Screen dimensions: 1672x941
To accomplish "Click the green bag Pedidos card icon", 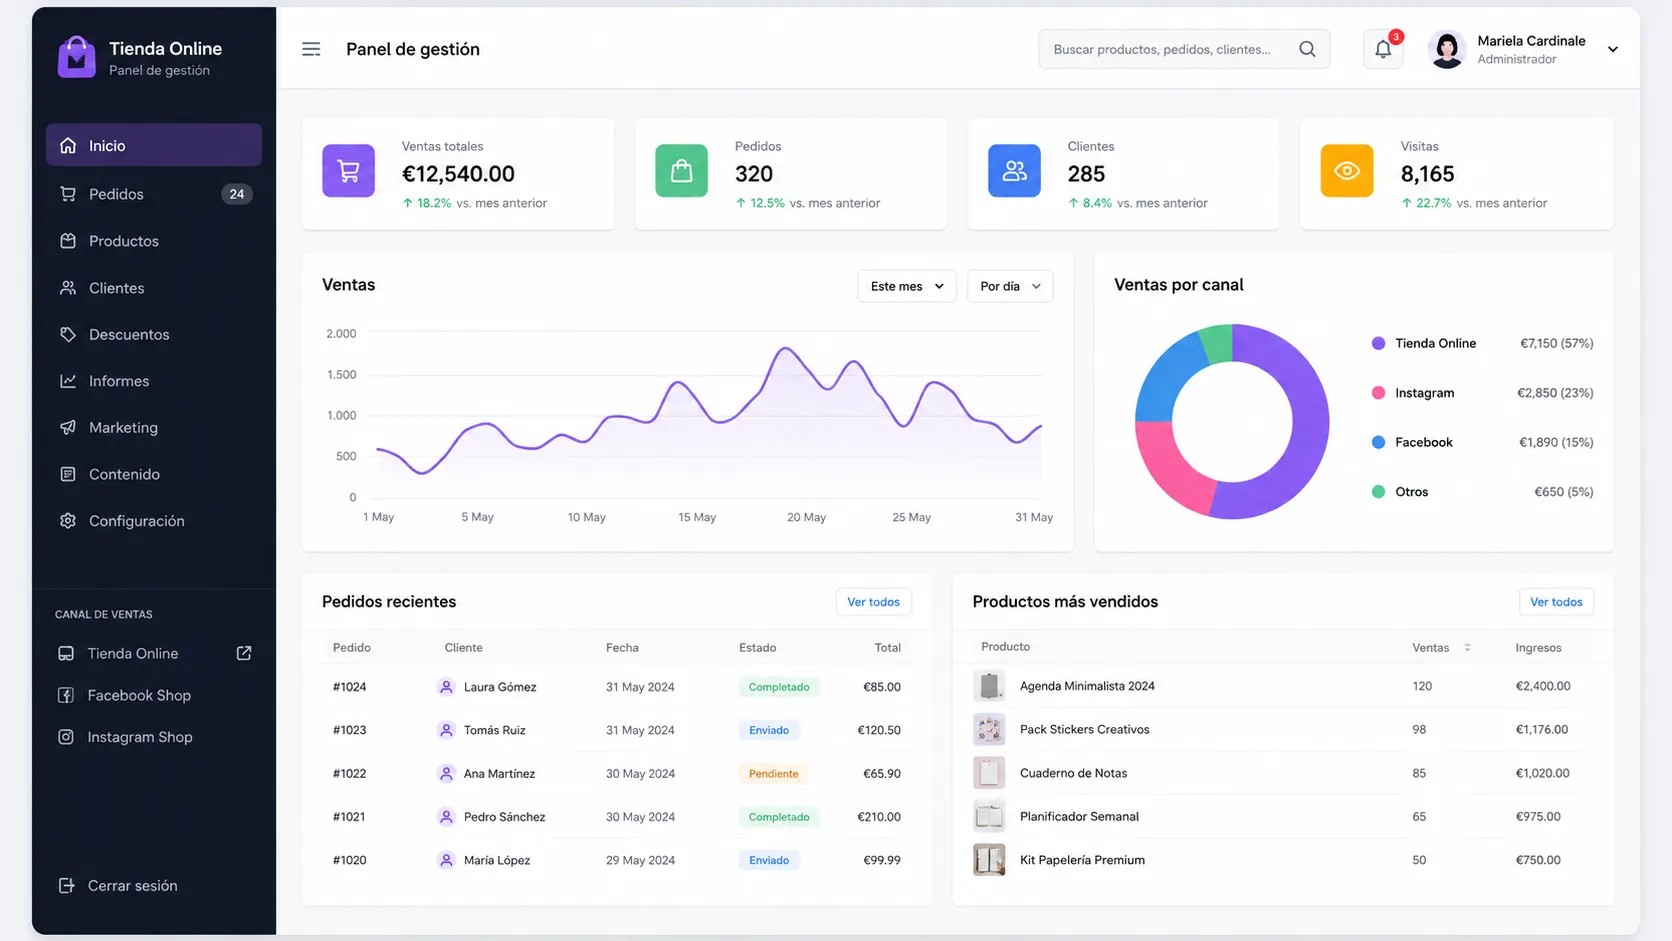I will 681,171.
